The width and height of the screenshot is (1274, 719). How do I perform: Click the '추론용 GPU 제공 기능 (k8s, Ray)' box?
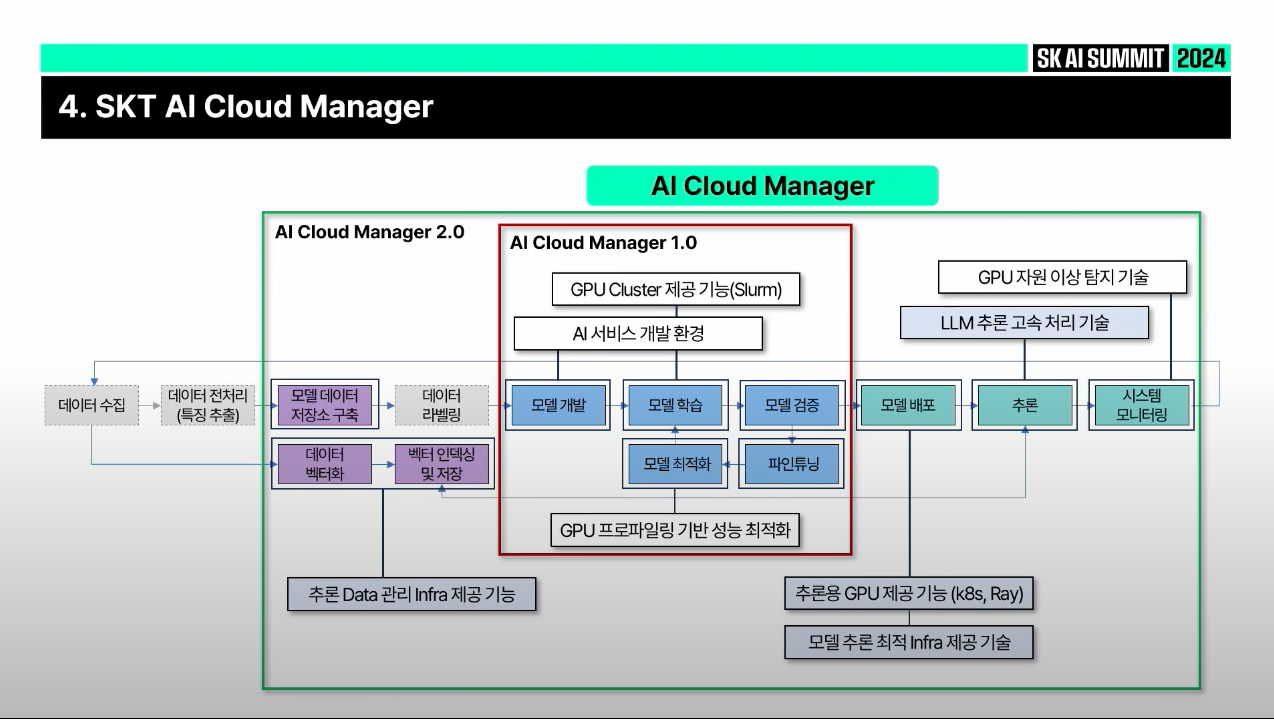click(x=909, y=594)
